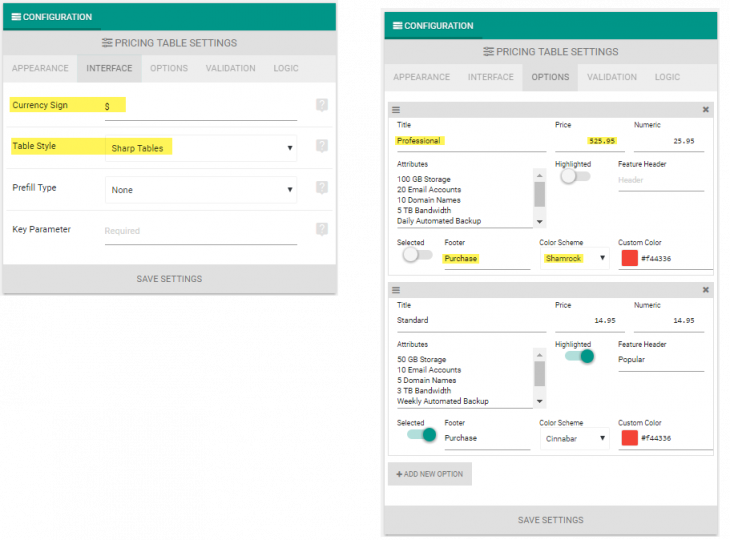
Task: Disable Highlighted for the Standard option
Action: click(579, 357)
